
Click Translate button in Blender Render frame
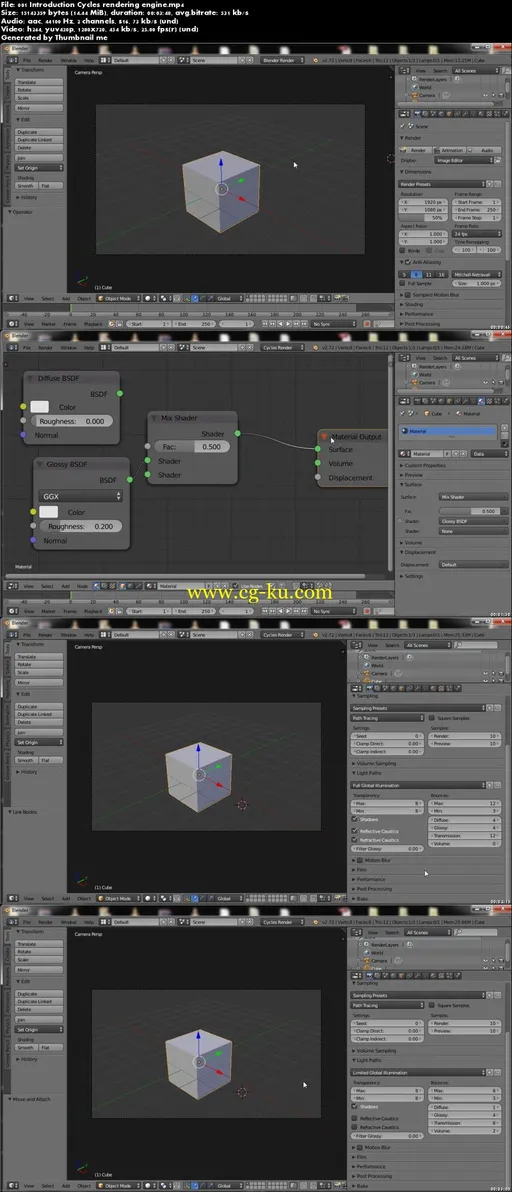click(x=39, y=81)
